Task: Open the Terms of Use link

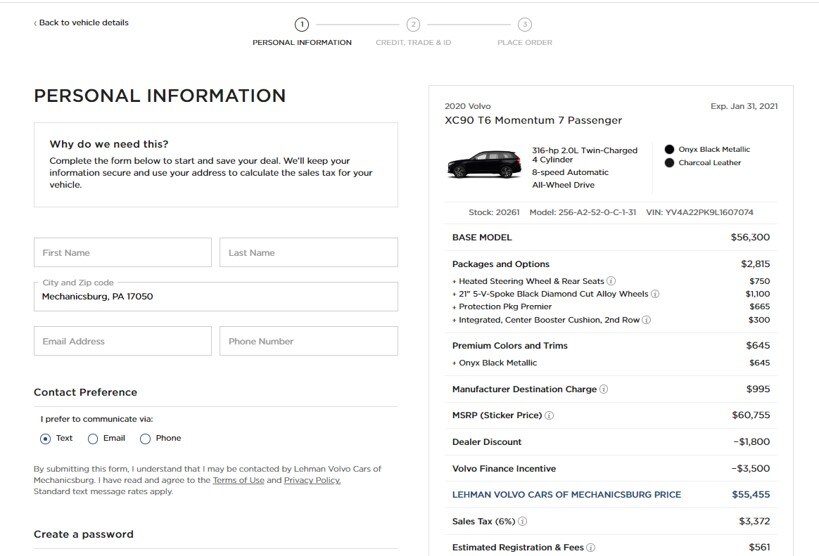Action: click(238, 480)
